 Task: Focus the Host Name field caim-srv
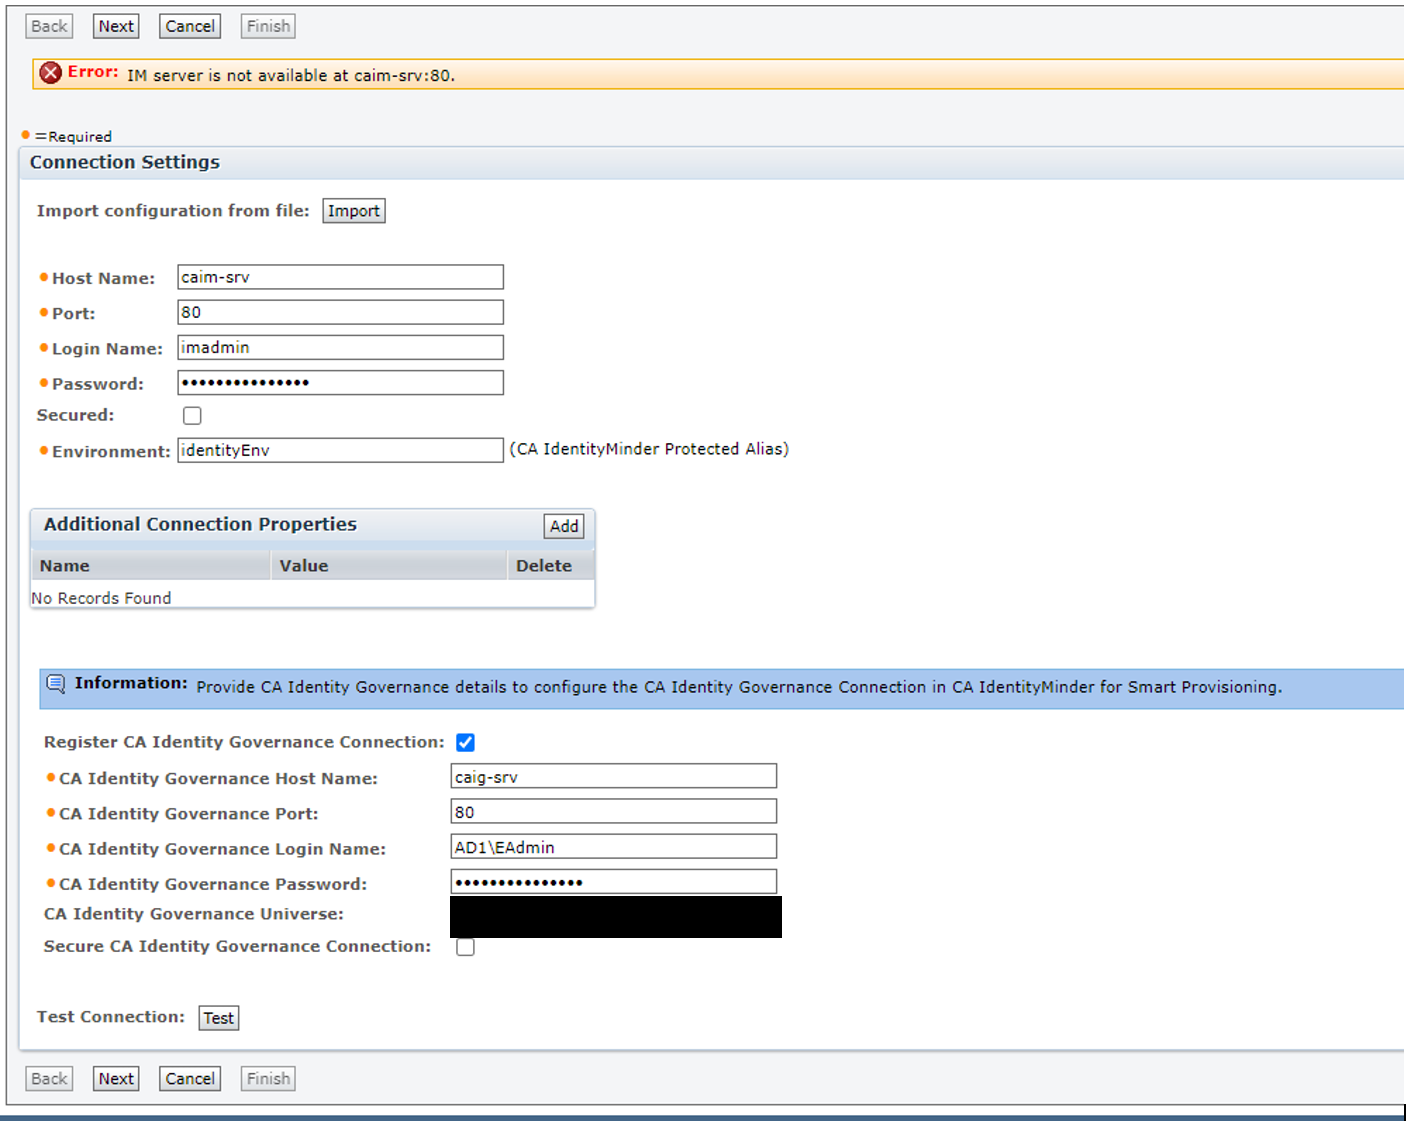point(340,277)
